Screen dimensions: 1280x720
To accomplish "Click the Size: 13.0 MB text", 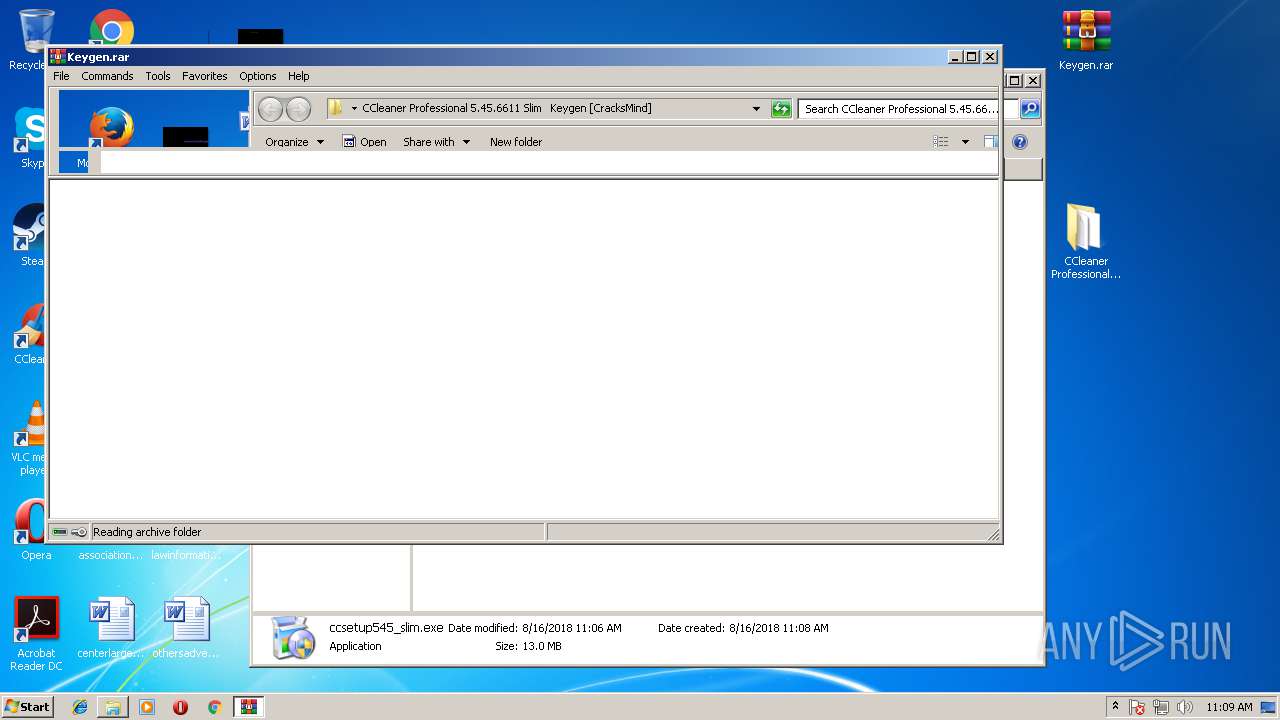I will coord(528,646).
